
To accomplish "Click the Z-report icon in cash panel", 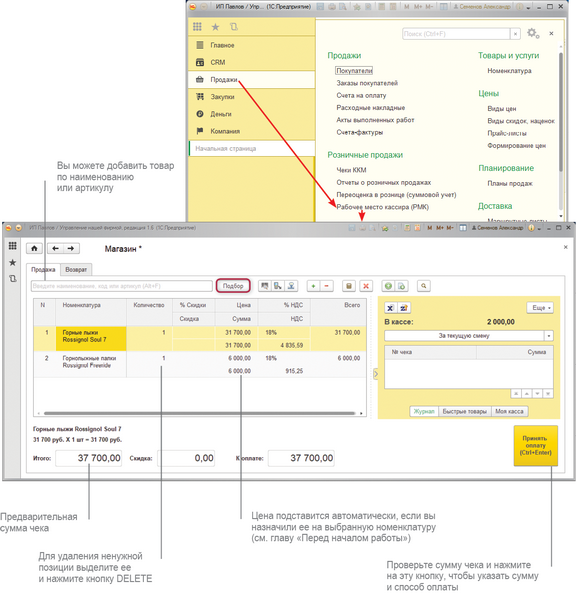I will pos(404,308).
